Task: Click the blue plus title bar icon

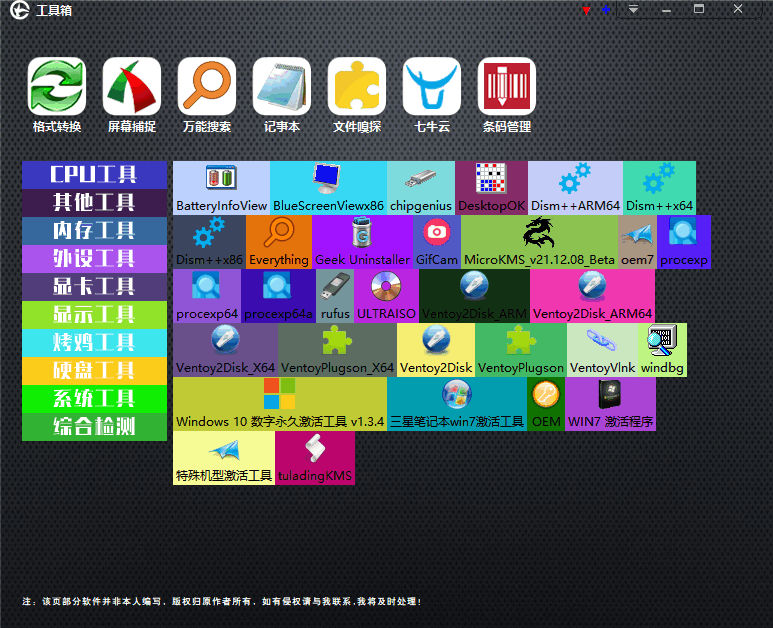Action: coord(606,10)
